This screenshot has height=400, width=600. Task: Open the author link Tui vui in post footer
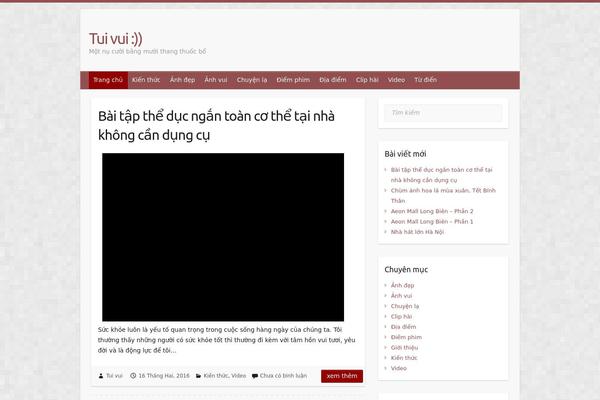(x=114, y=376)
